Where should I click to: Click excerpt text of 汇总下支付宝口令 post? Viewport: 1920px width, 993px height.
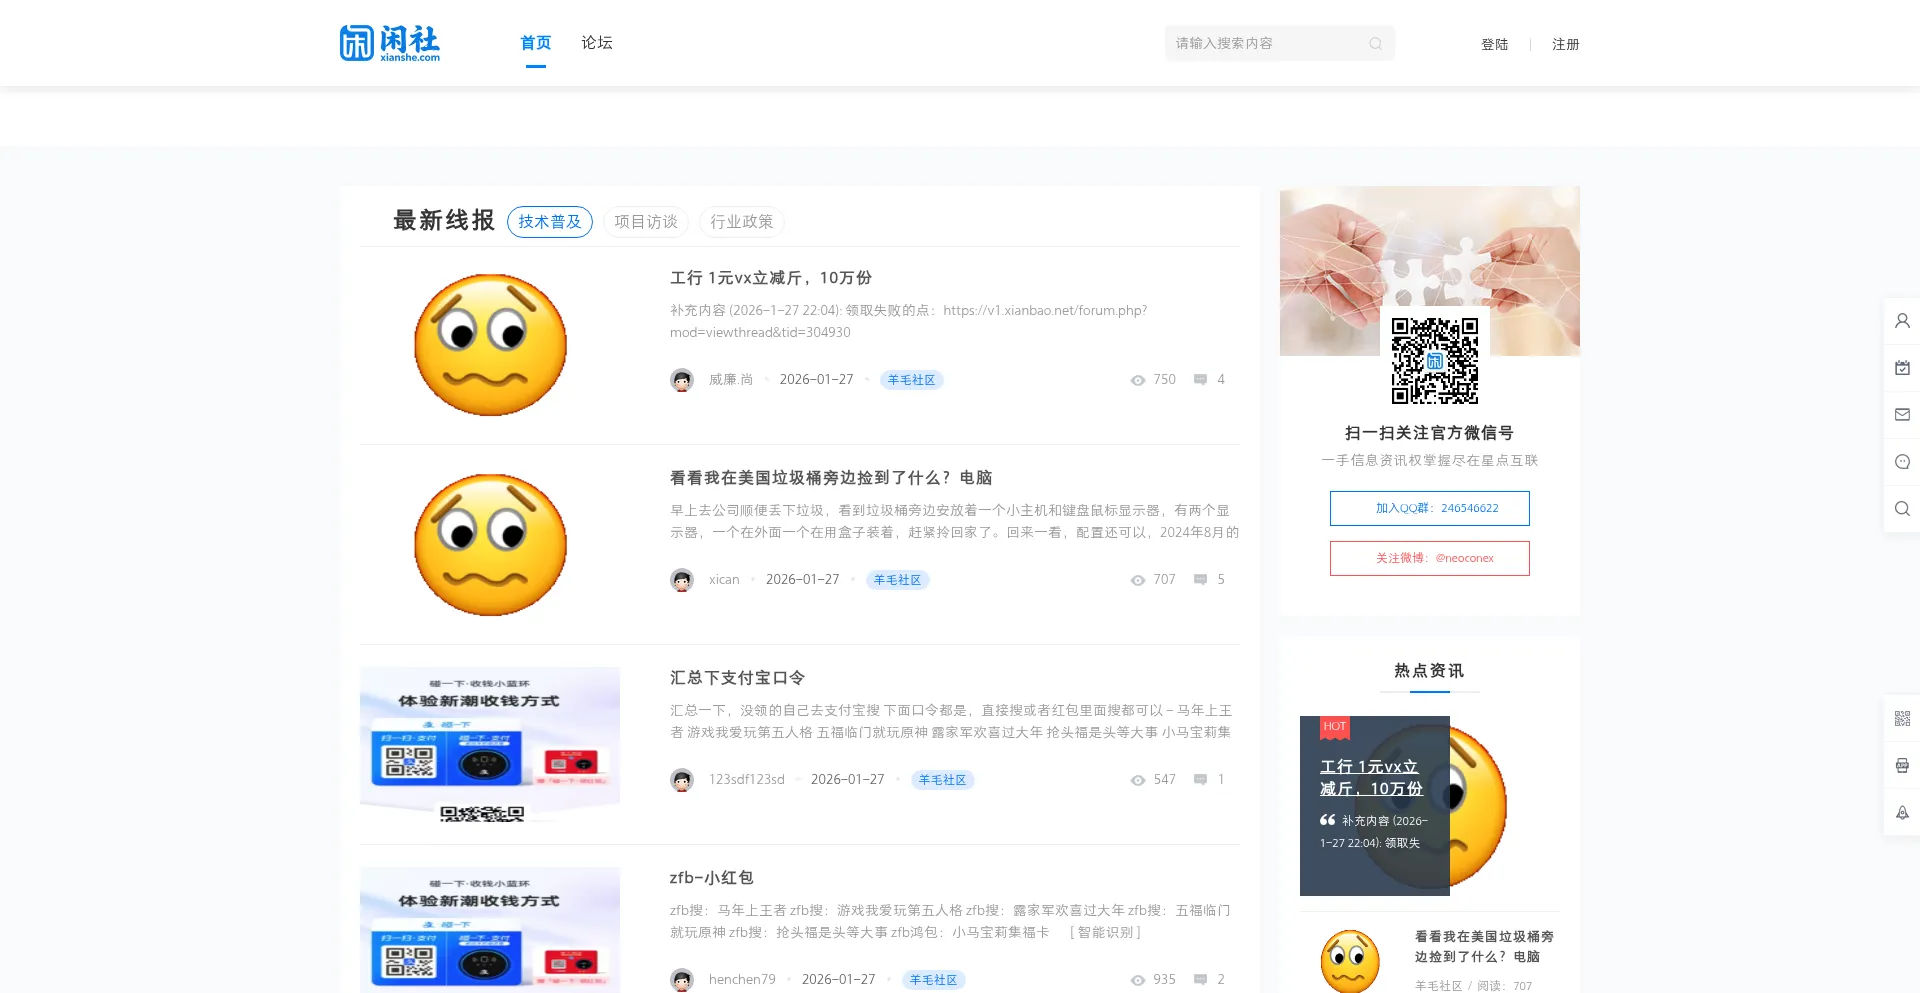pos(951,721)
